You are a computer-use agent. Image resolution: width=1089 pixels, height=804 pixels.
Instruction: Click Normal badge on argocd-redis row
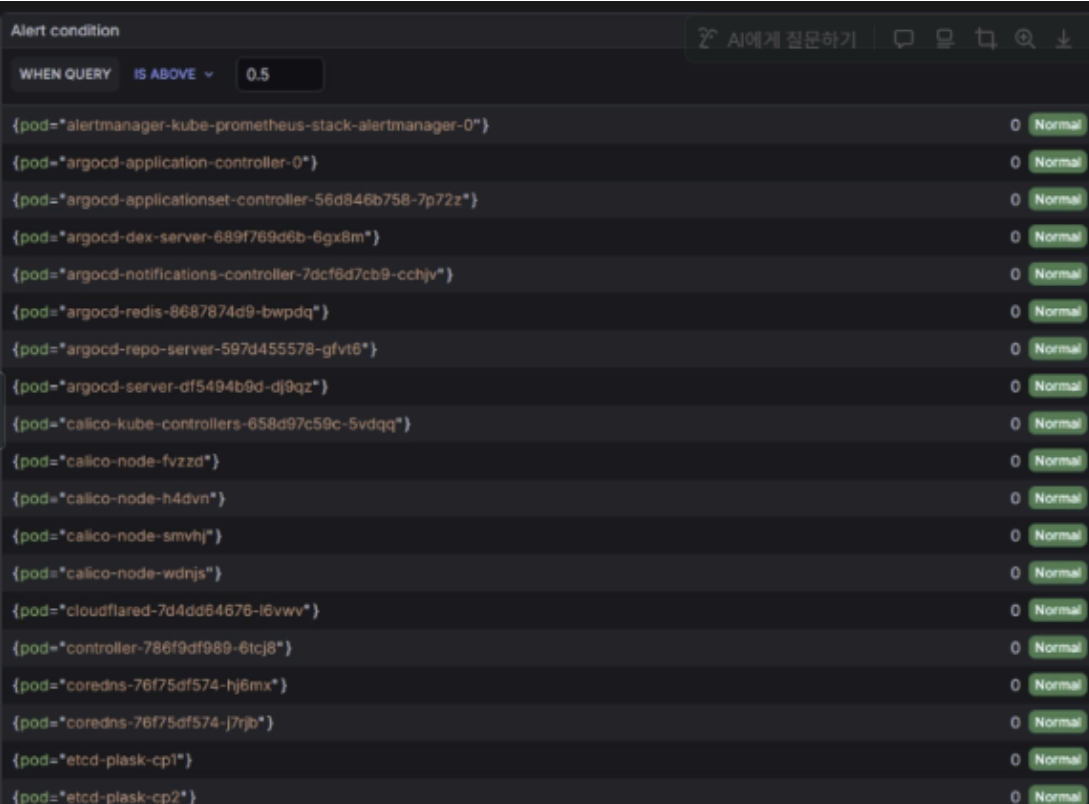(1059, 312)
